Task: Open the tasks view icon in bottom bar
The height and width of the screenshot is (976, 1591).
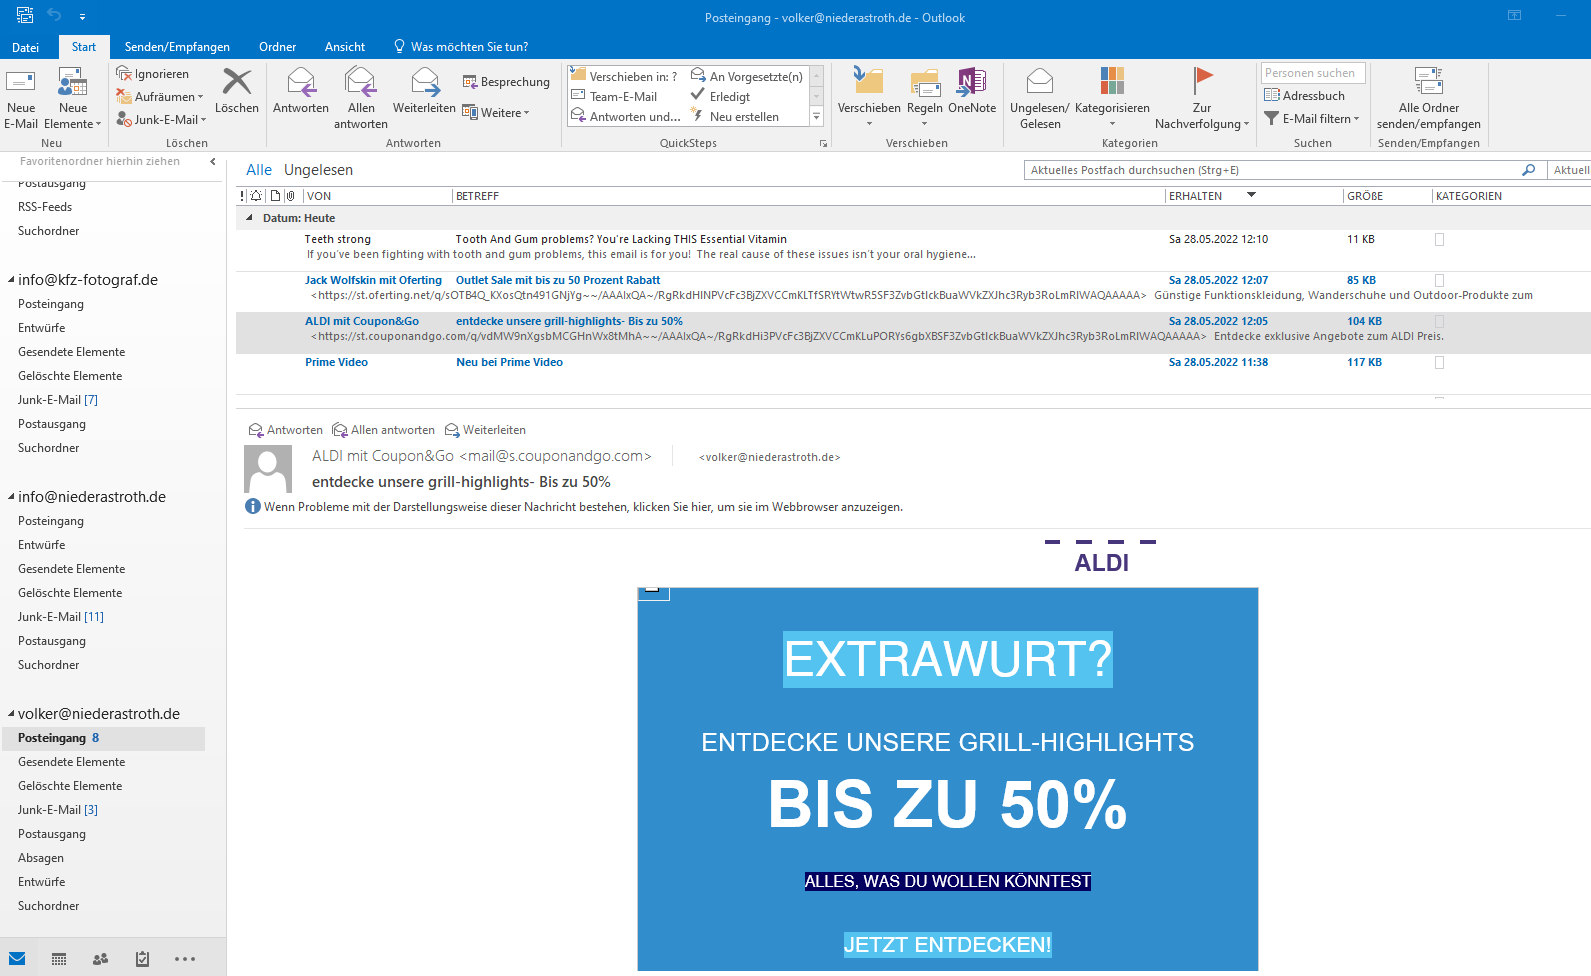Action: point(142,959)
